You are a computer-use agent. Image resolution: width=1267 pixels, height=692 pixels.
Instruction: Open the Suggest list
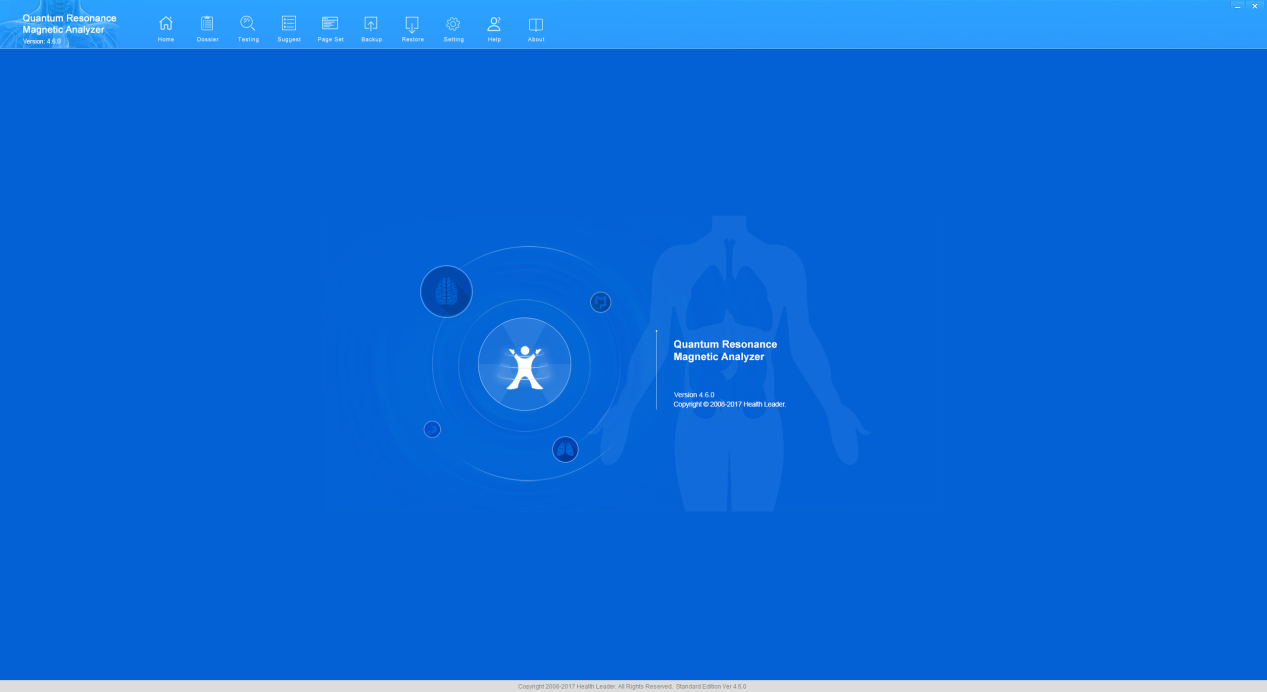pos(289,28)
